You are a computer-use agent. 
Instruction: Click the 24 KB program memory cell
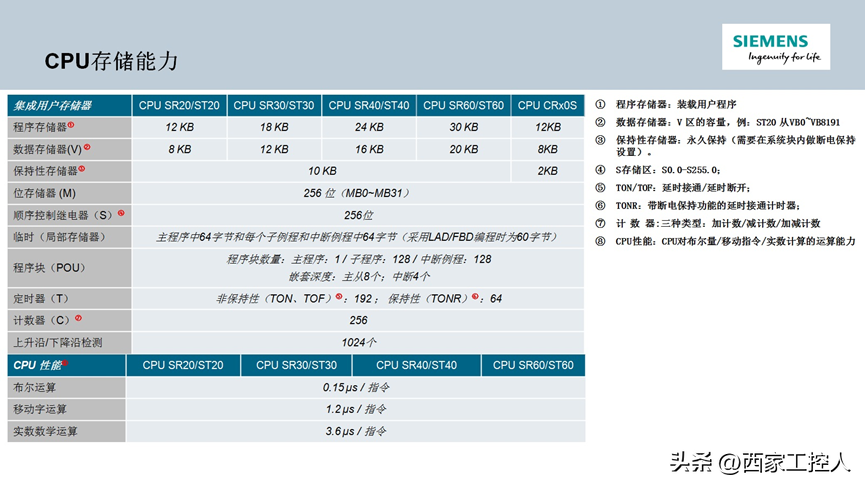coord(368,127)
